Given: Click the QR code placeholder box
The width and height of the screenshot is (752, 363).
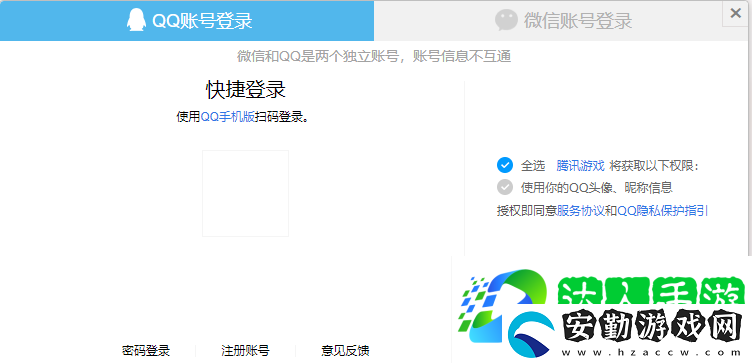Looking at the screenshot, I should pyautogui.click(x=245, y=193).
